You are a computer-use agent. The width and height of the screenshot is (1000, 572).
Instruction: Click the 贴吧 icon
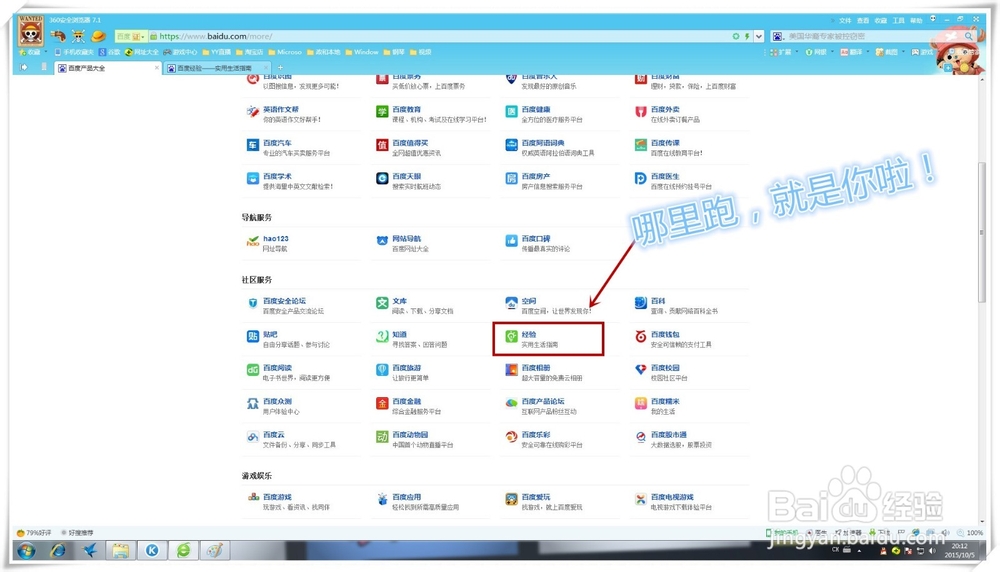(x=253, y=337)
